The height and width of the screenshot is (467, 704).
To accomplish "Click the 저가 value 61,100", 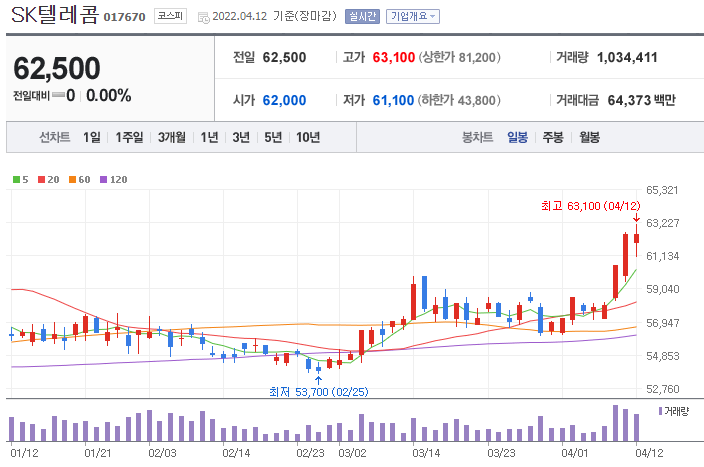I will click(x=393, y=100).
